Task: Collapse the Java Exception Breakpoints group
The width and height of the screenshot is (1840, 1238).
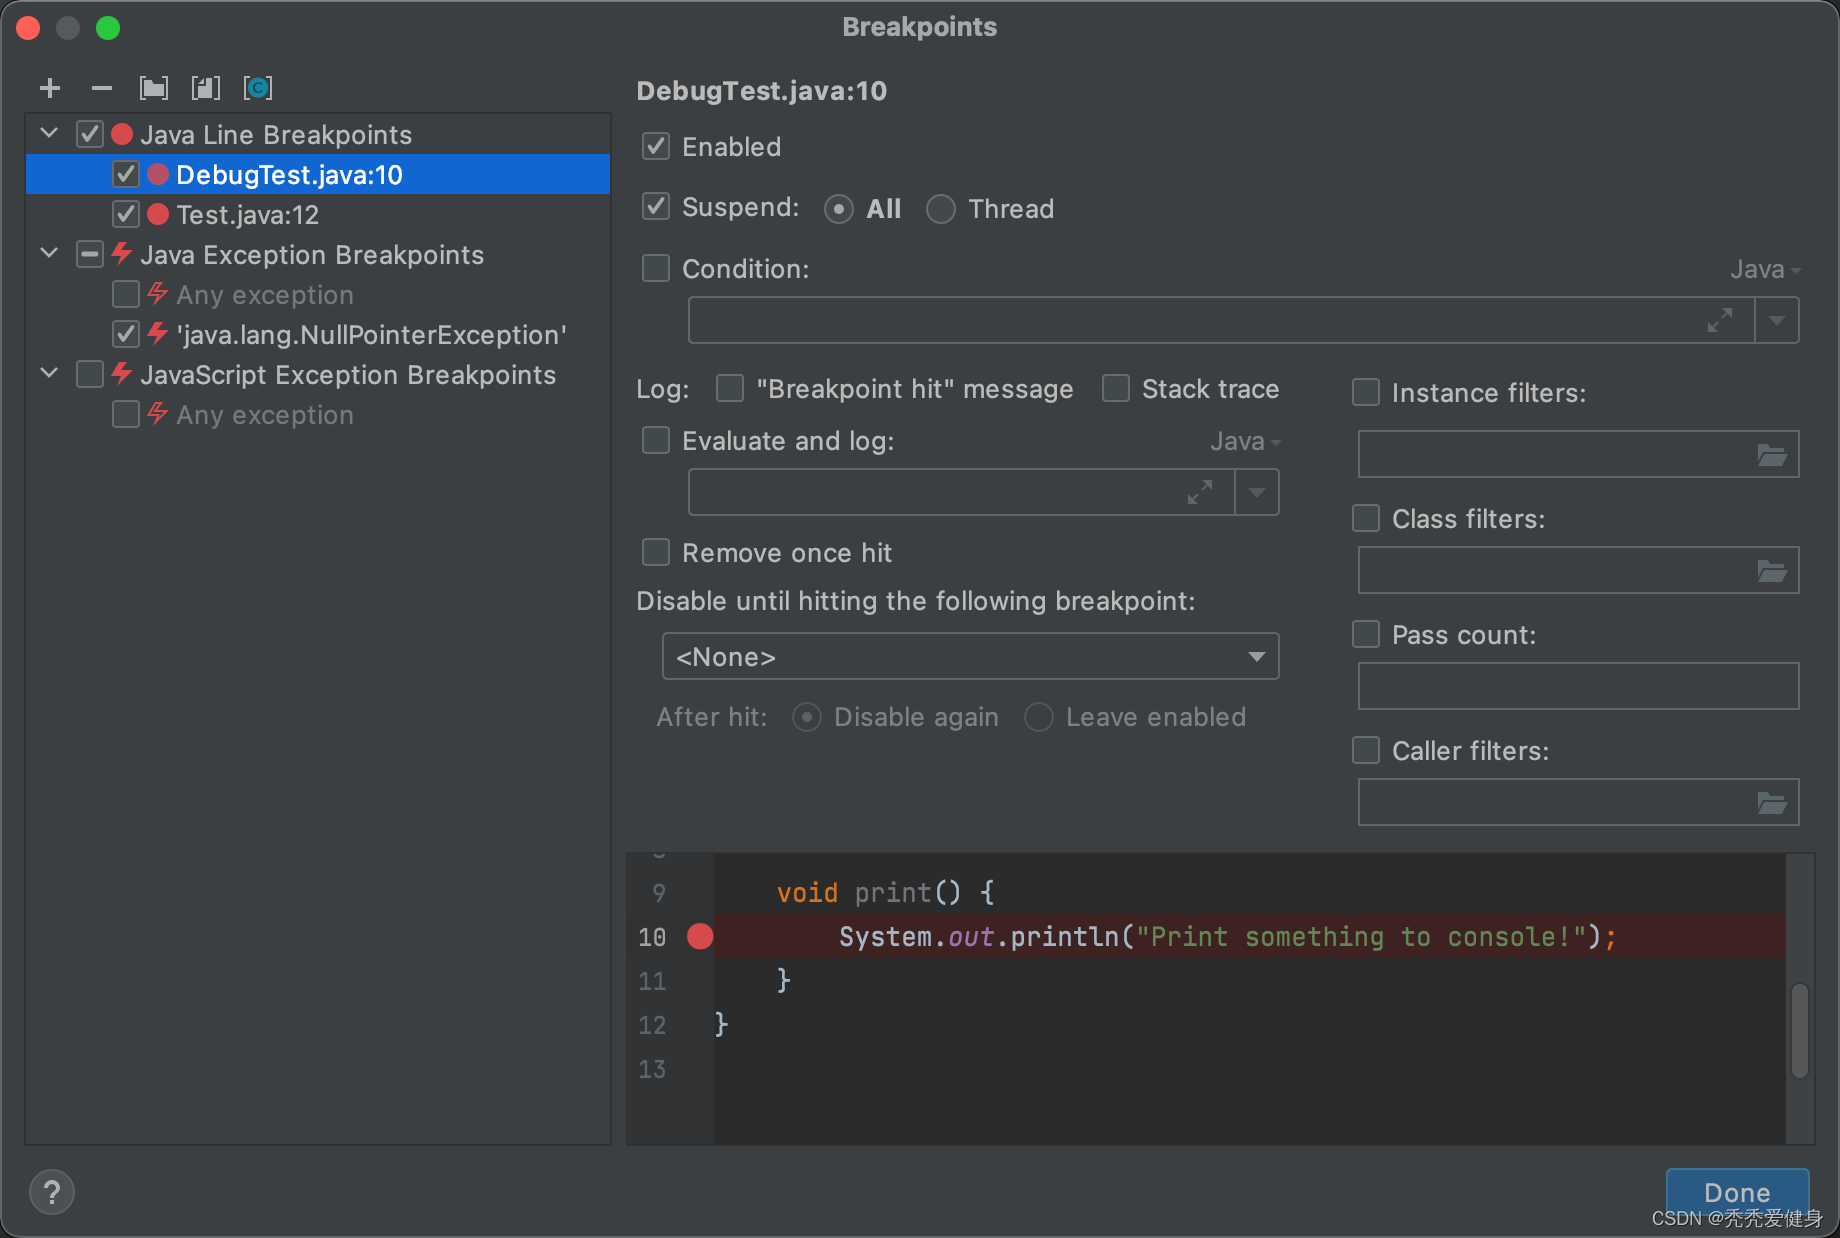Action: 49,253
